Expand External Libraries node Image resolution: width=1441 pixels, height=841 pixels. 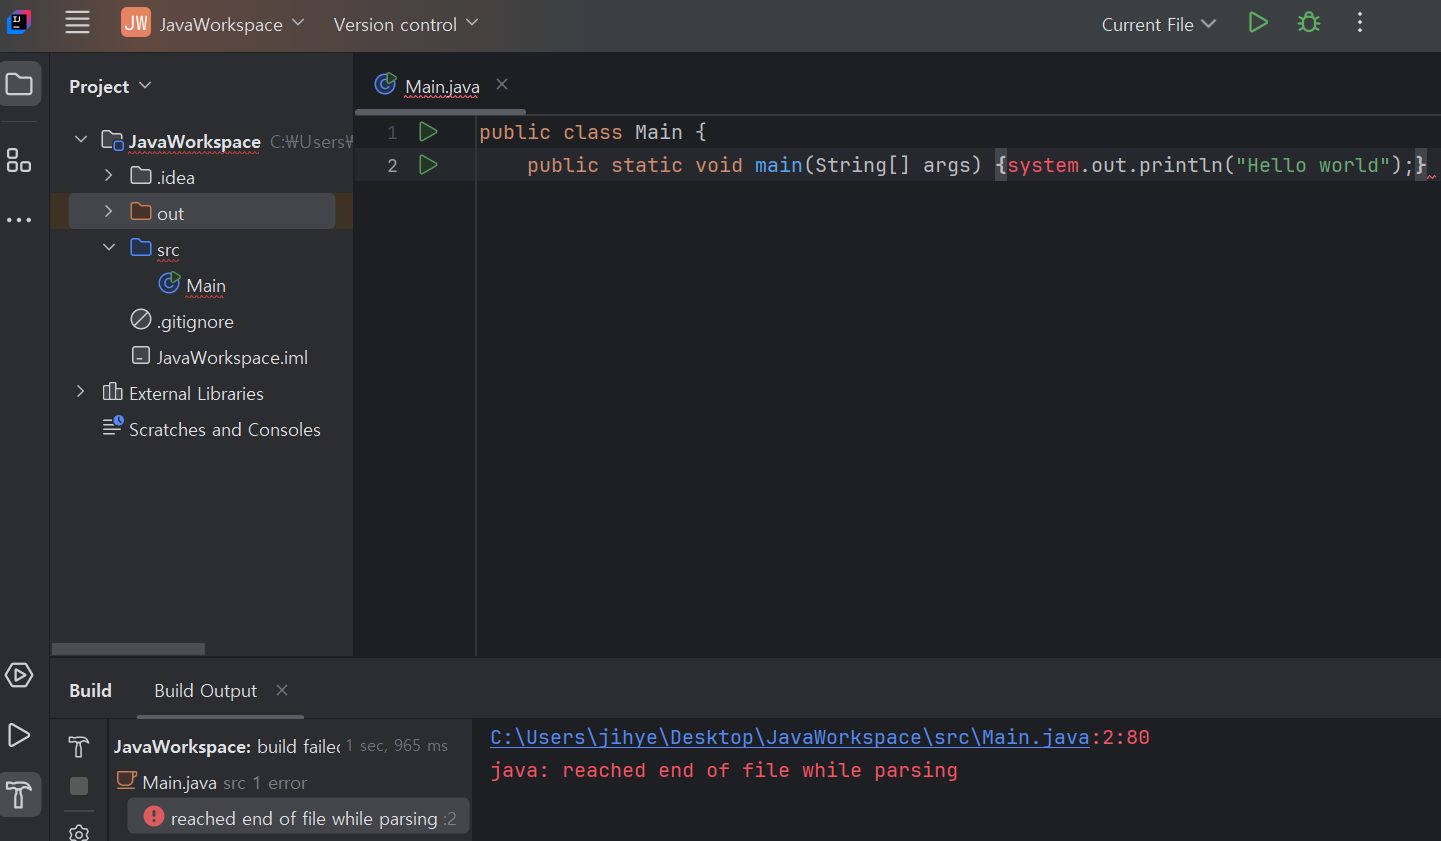click(81, 392)
